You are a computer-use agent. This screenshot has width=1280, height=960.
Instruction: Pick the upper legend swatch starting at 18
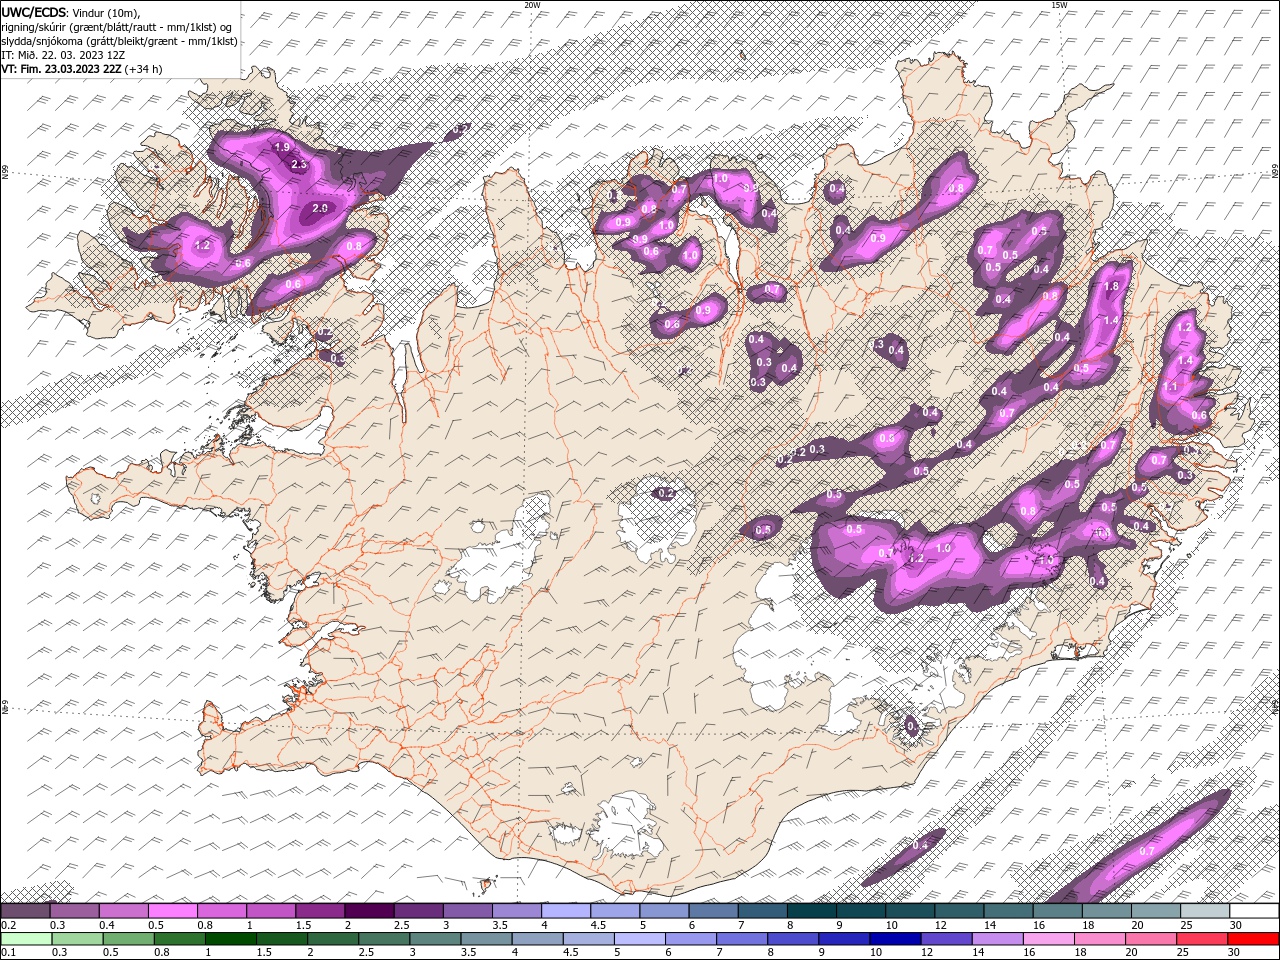coord(1107,911)
